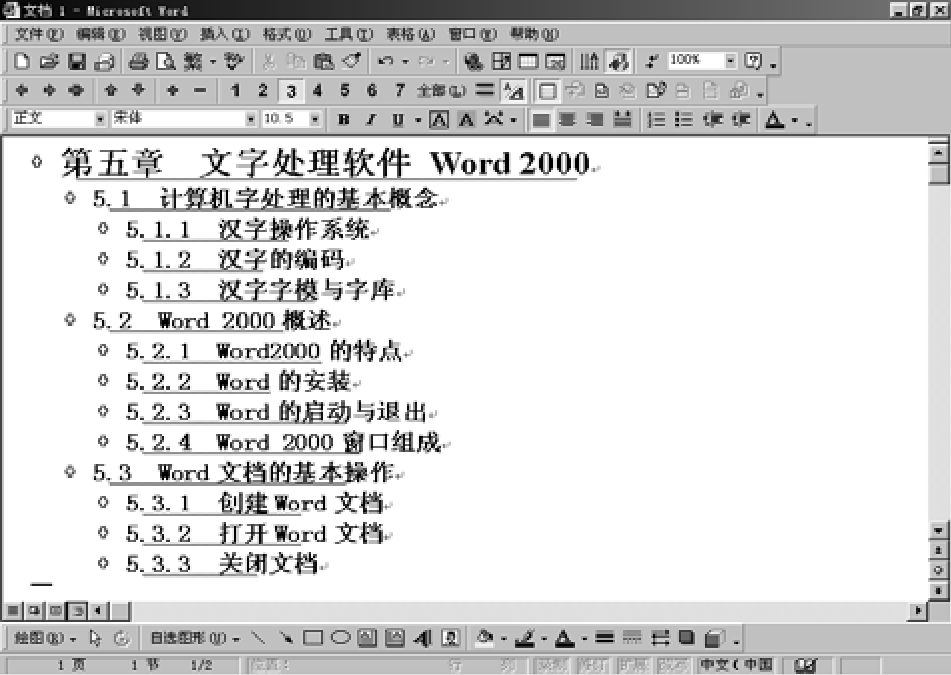The width and height of the screenshot is (951, 675).
Task: Click the Print icon
Action: click(x=139, y=61)
